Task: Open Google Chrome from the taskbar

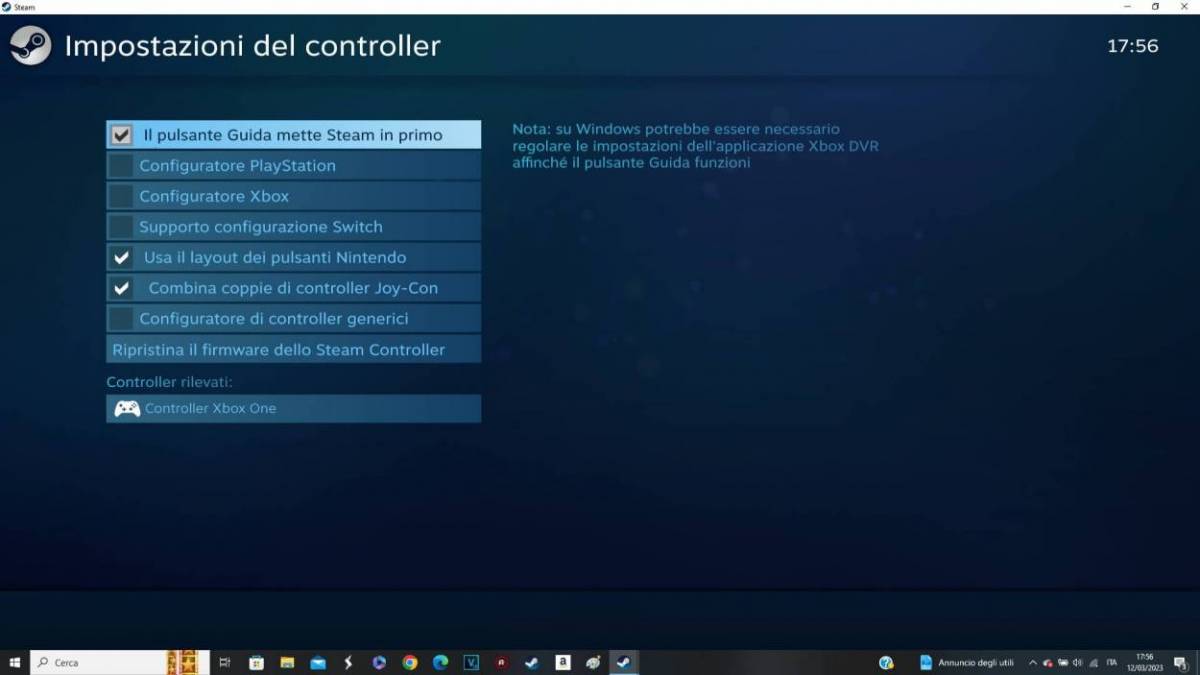Action: (x=410, y=662)
